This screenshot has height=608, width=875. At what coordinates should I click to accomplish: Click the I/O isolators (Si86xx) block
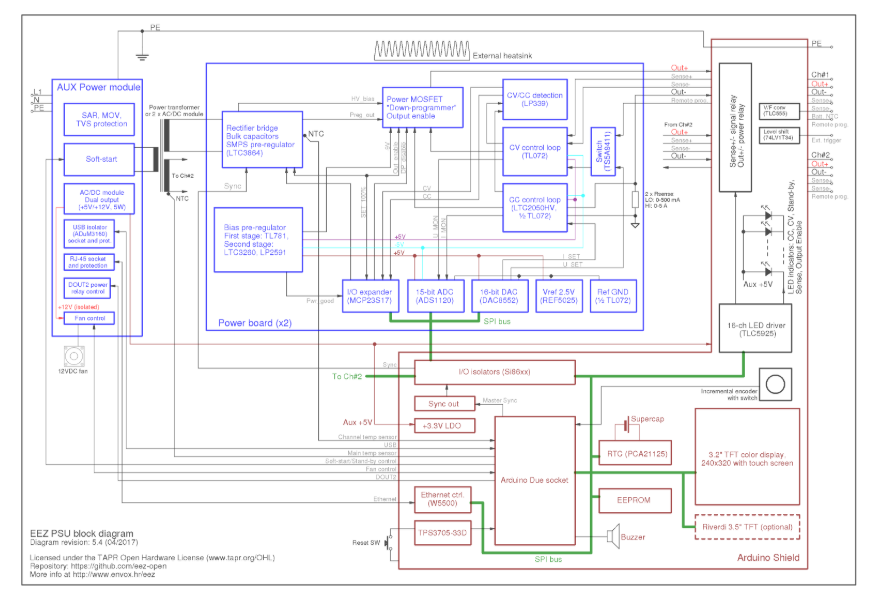495,372
